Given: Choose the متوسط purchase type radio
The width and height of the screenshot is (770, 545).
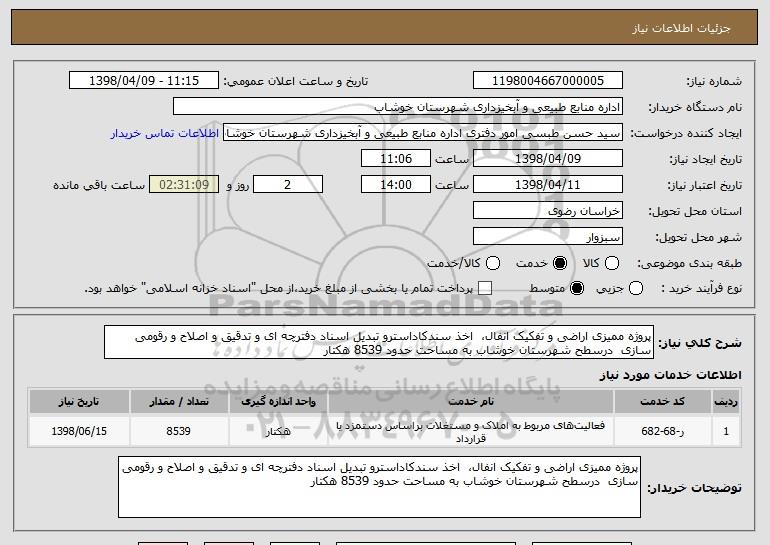Looking at the screenshot, I should pyautogui.click(x=577, y=288).
